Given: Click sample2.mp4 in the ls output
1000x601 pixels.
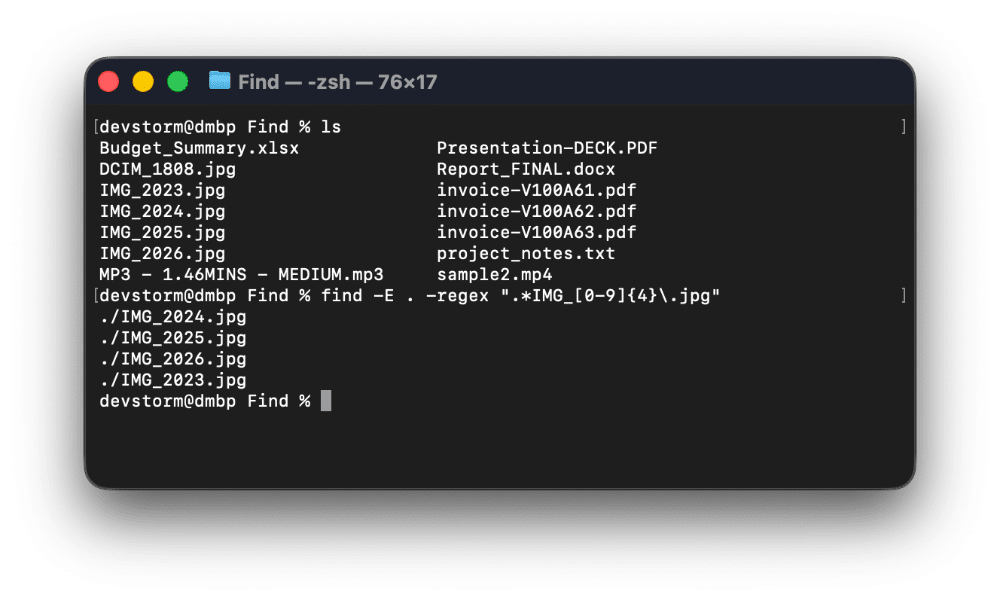Looking at the screenshot, I should [496, 274].
